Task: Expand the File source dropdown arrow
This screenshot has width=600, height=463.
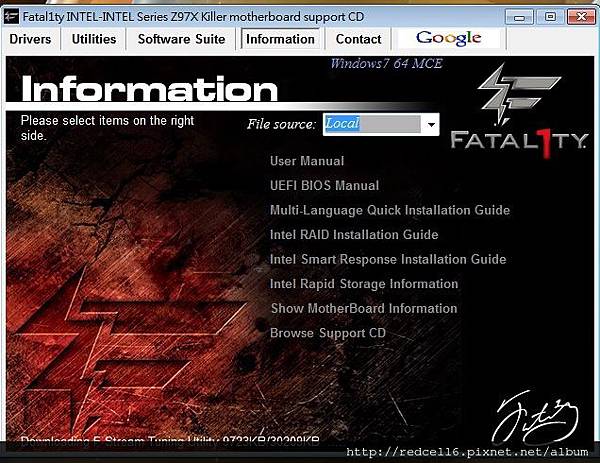Action: [x=431, y=124]
